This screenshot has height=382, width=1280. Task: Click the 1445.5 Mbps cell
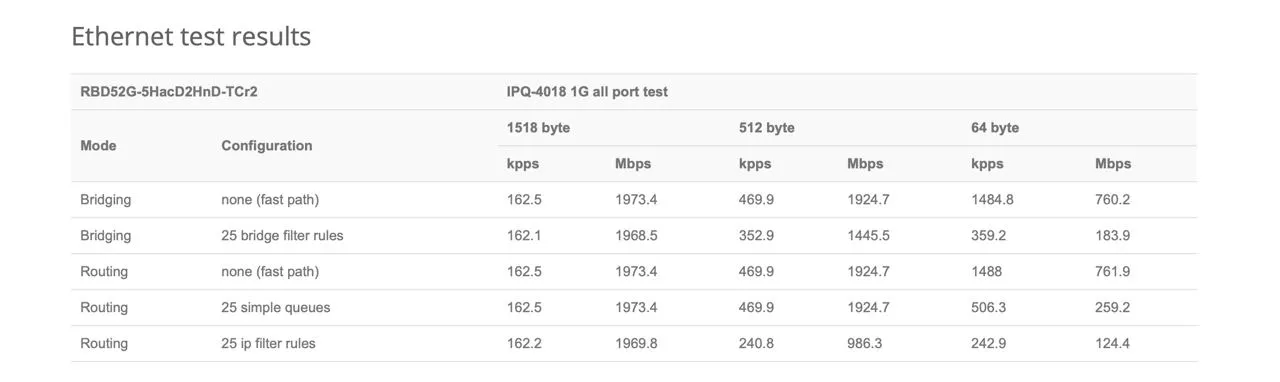[868, 236]
